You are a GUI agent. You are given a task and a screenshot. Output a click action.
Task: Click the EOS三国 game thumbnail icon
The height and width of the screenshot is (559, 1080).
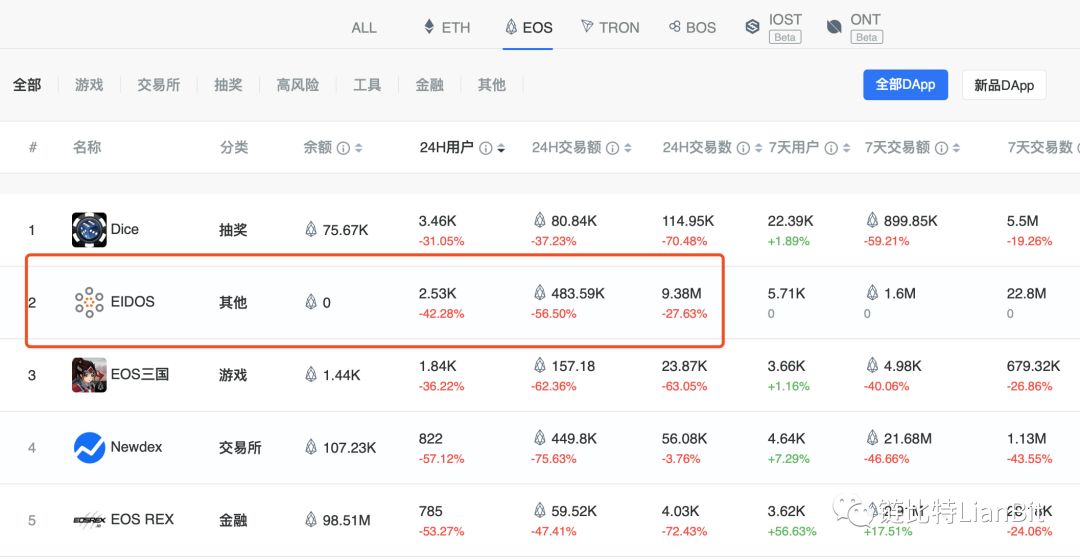tap(89, 375)
